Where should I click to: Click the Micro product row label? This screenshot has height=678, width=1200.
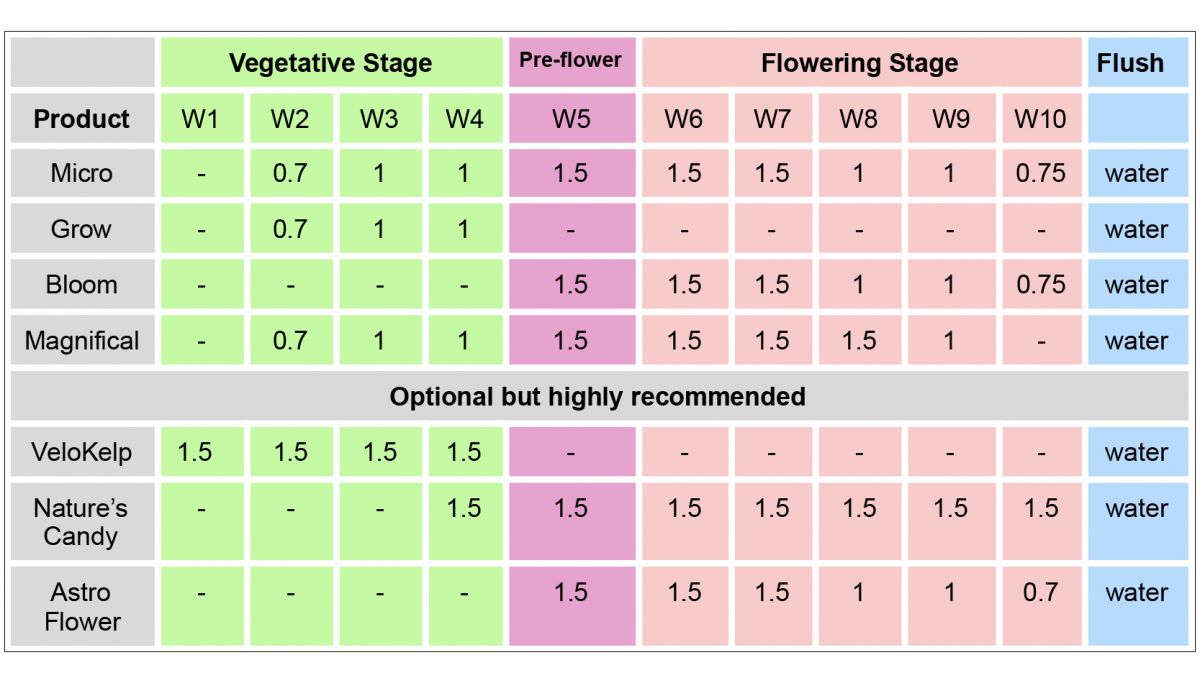pos(82,174)
